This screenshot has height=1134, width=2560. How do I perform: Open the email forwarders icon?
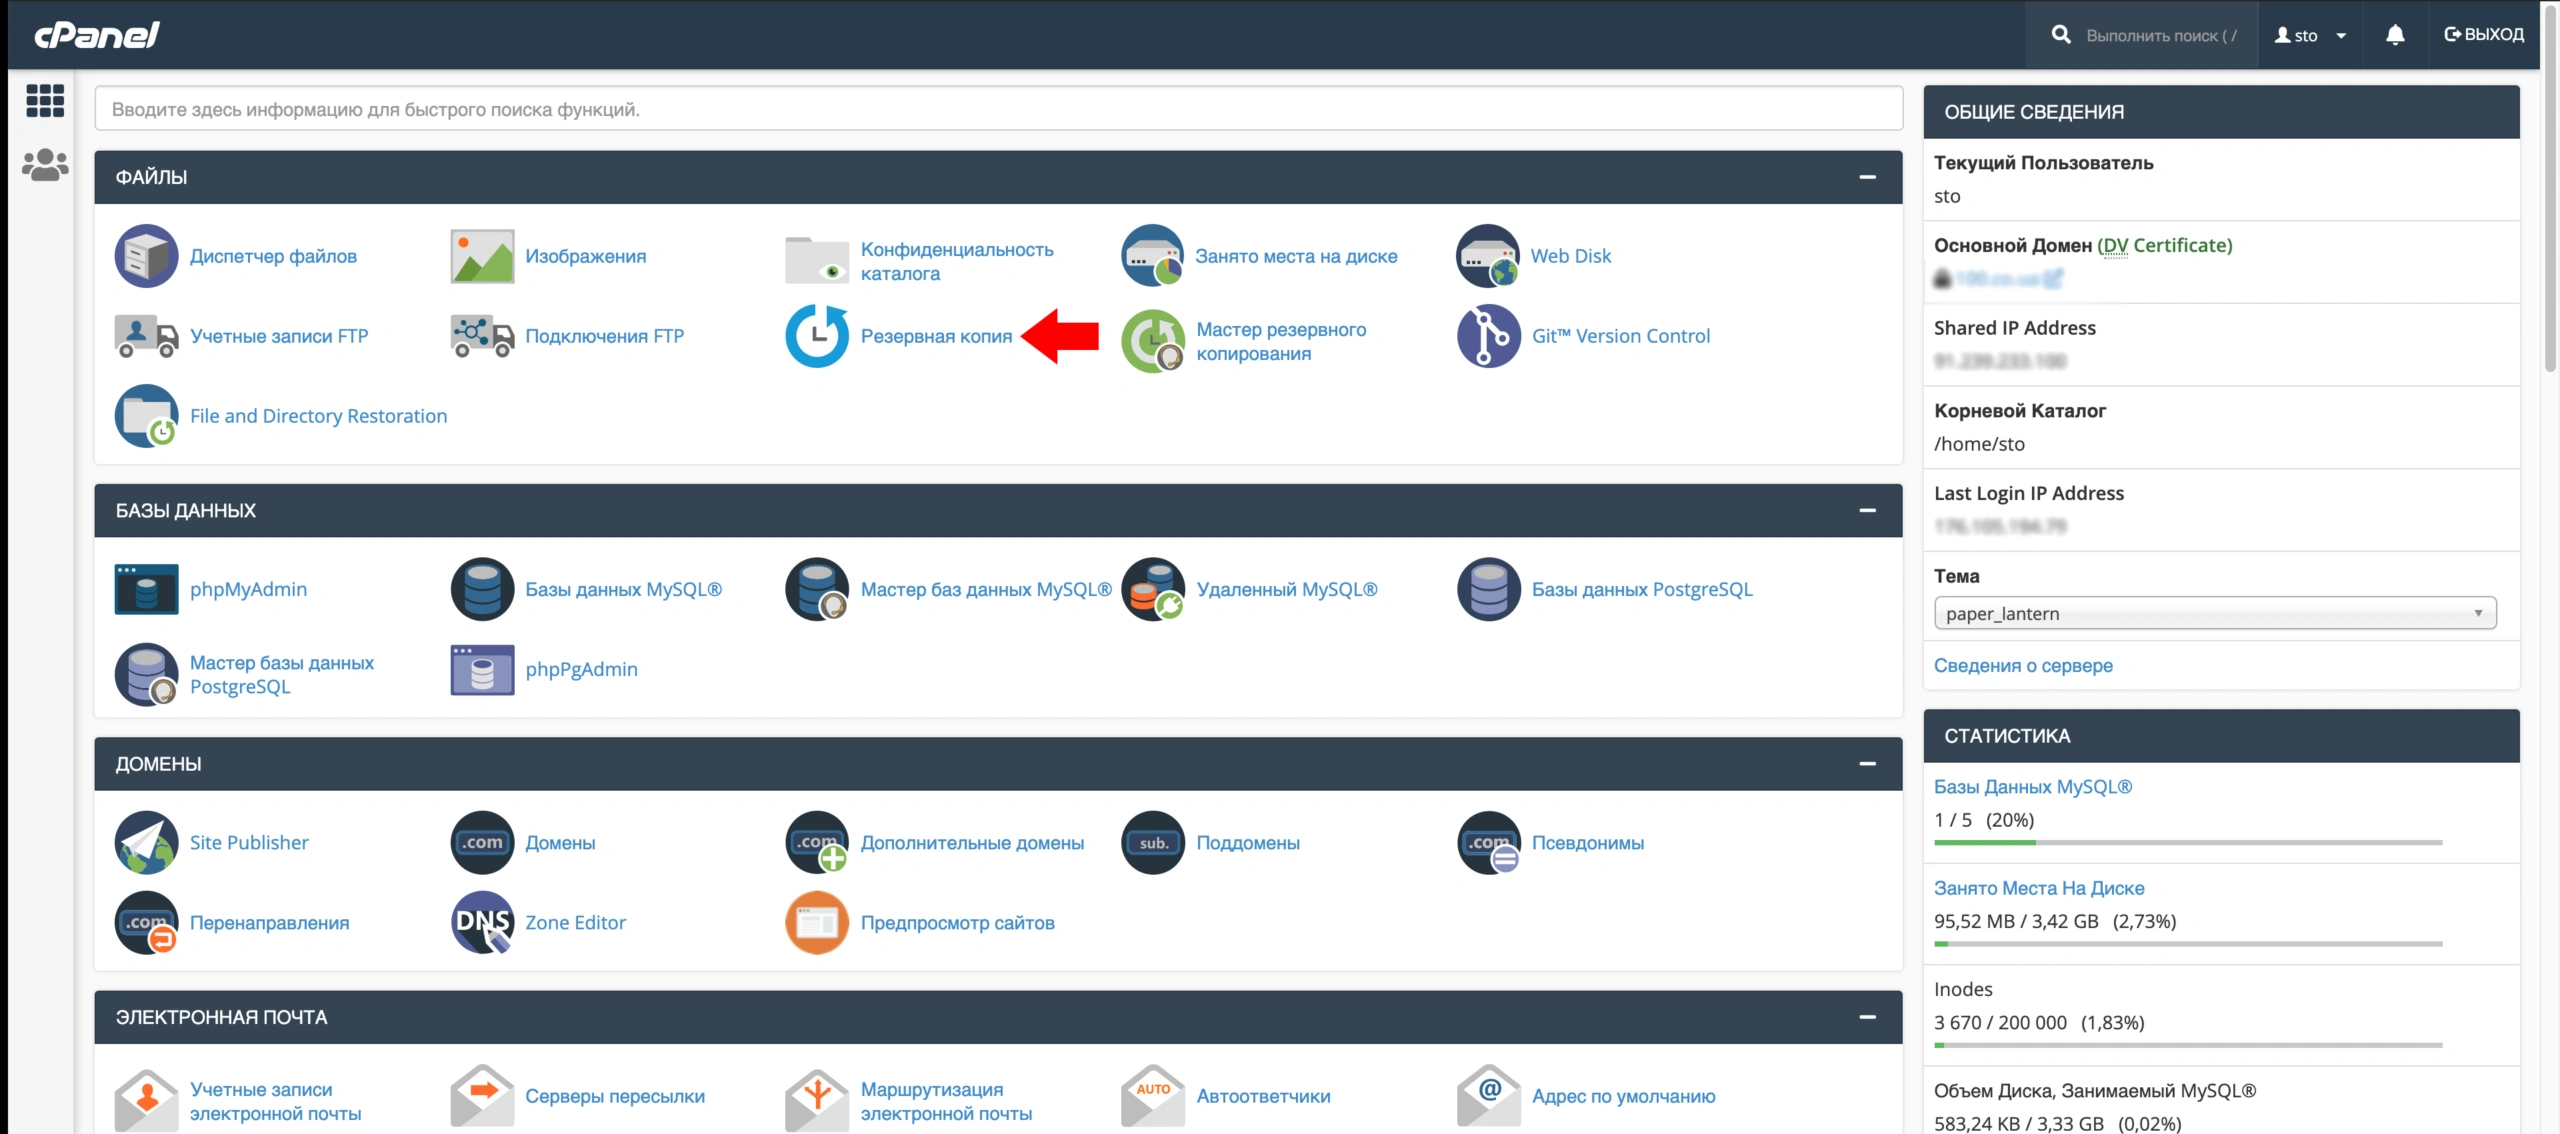482,1097
